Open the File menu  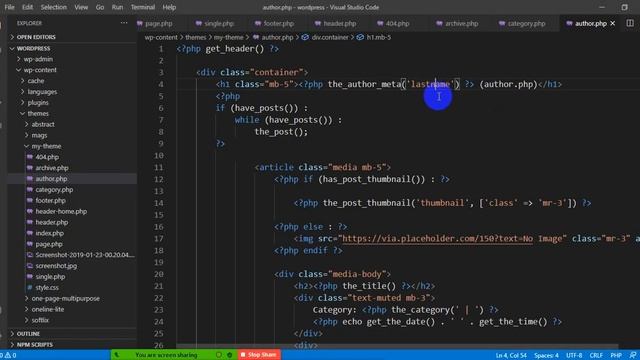pyautogui.click(x=9, y=7)
